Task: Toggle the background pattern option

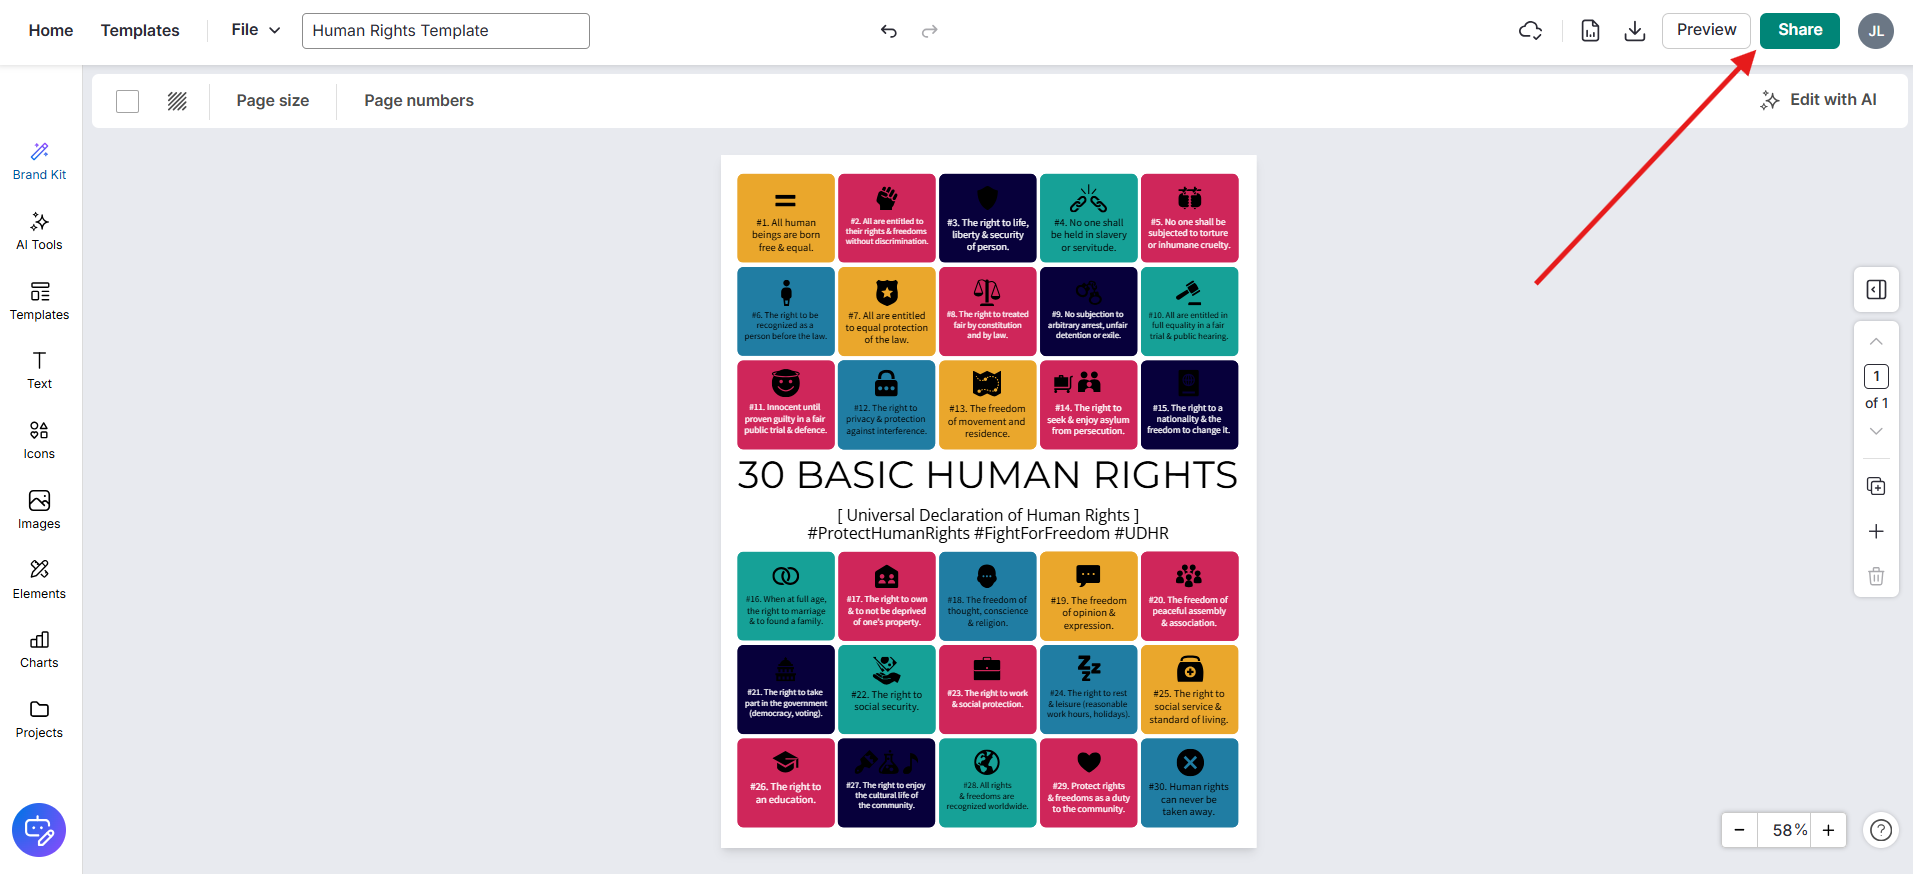Action: (177, 101)
